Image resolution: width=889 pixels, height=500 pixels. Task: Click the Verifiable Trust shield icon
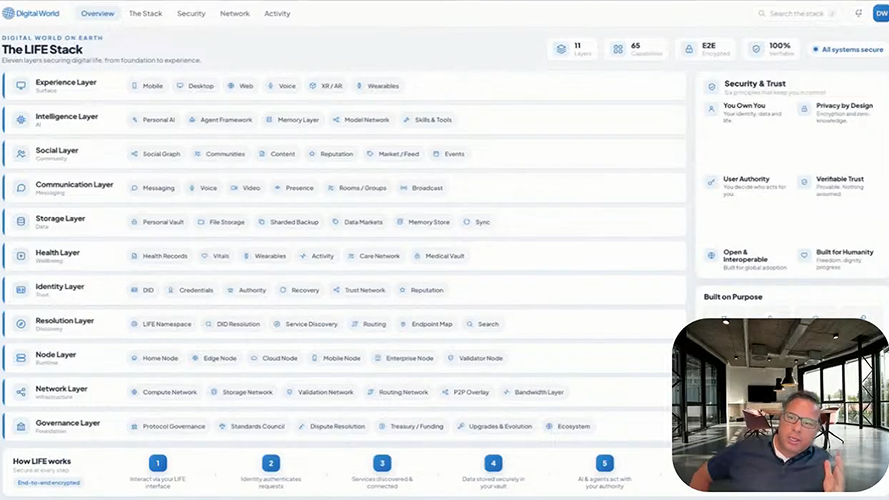click(x=804, y=182)
